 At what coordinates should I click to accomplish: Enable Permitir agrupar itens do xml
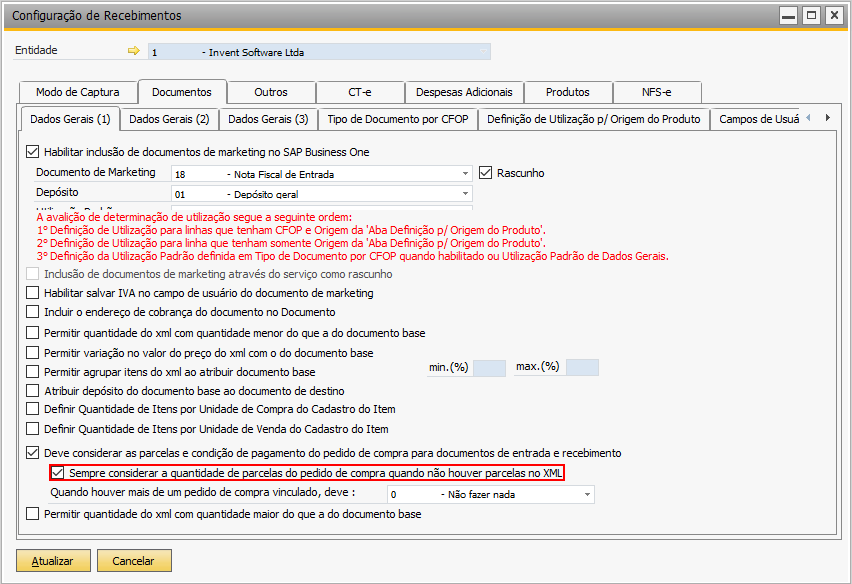tap(33, 372)
